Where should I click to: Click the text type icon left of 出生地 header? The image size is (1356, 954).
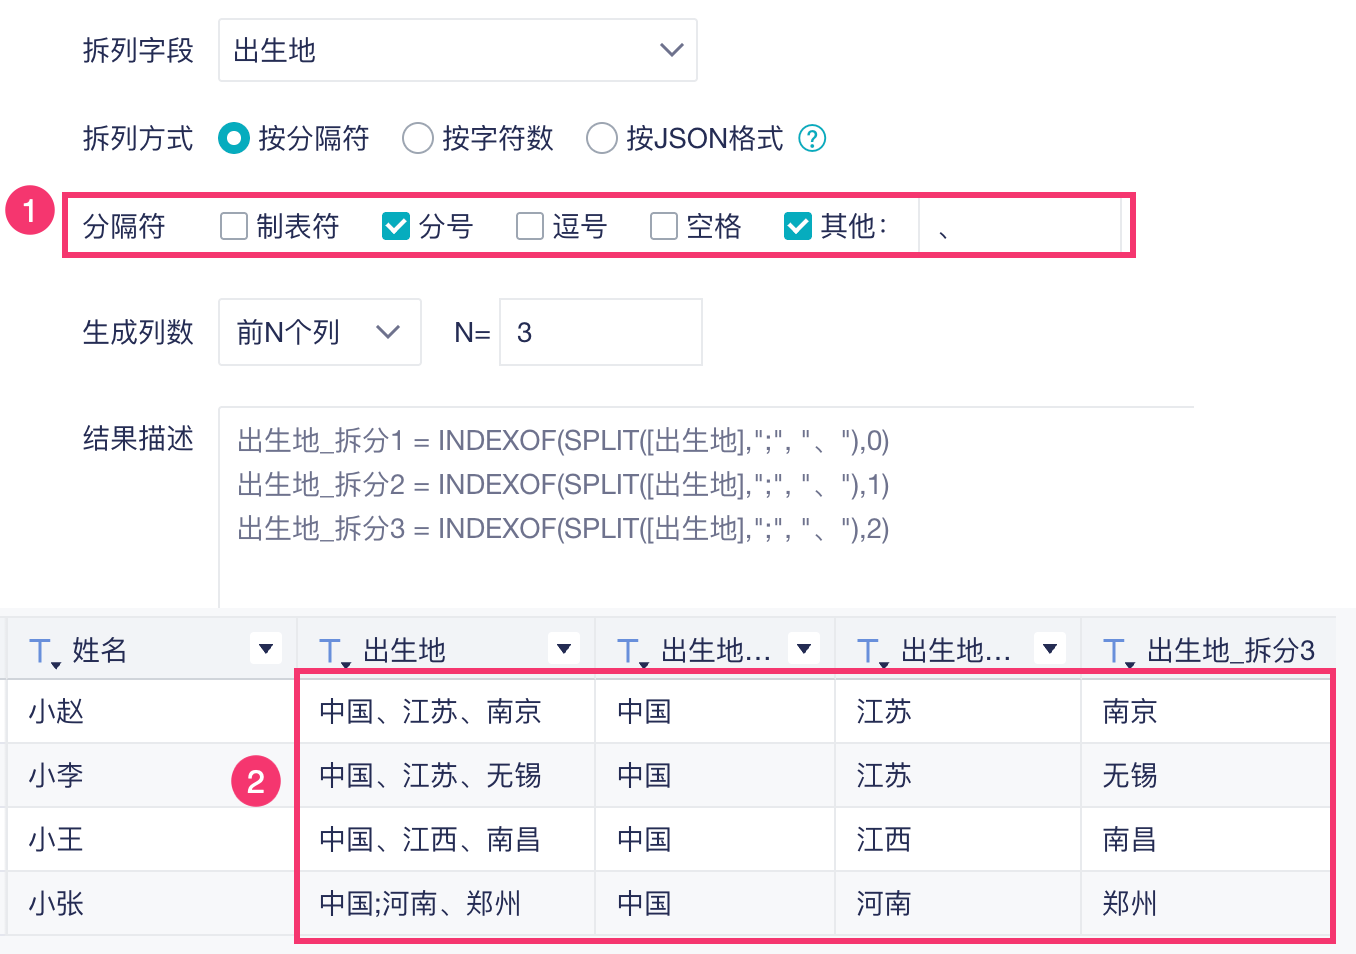[x=332, y=652]
